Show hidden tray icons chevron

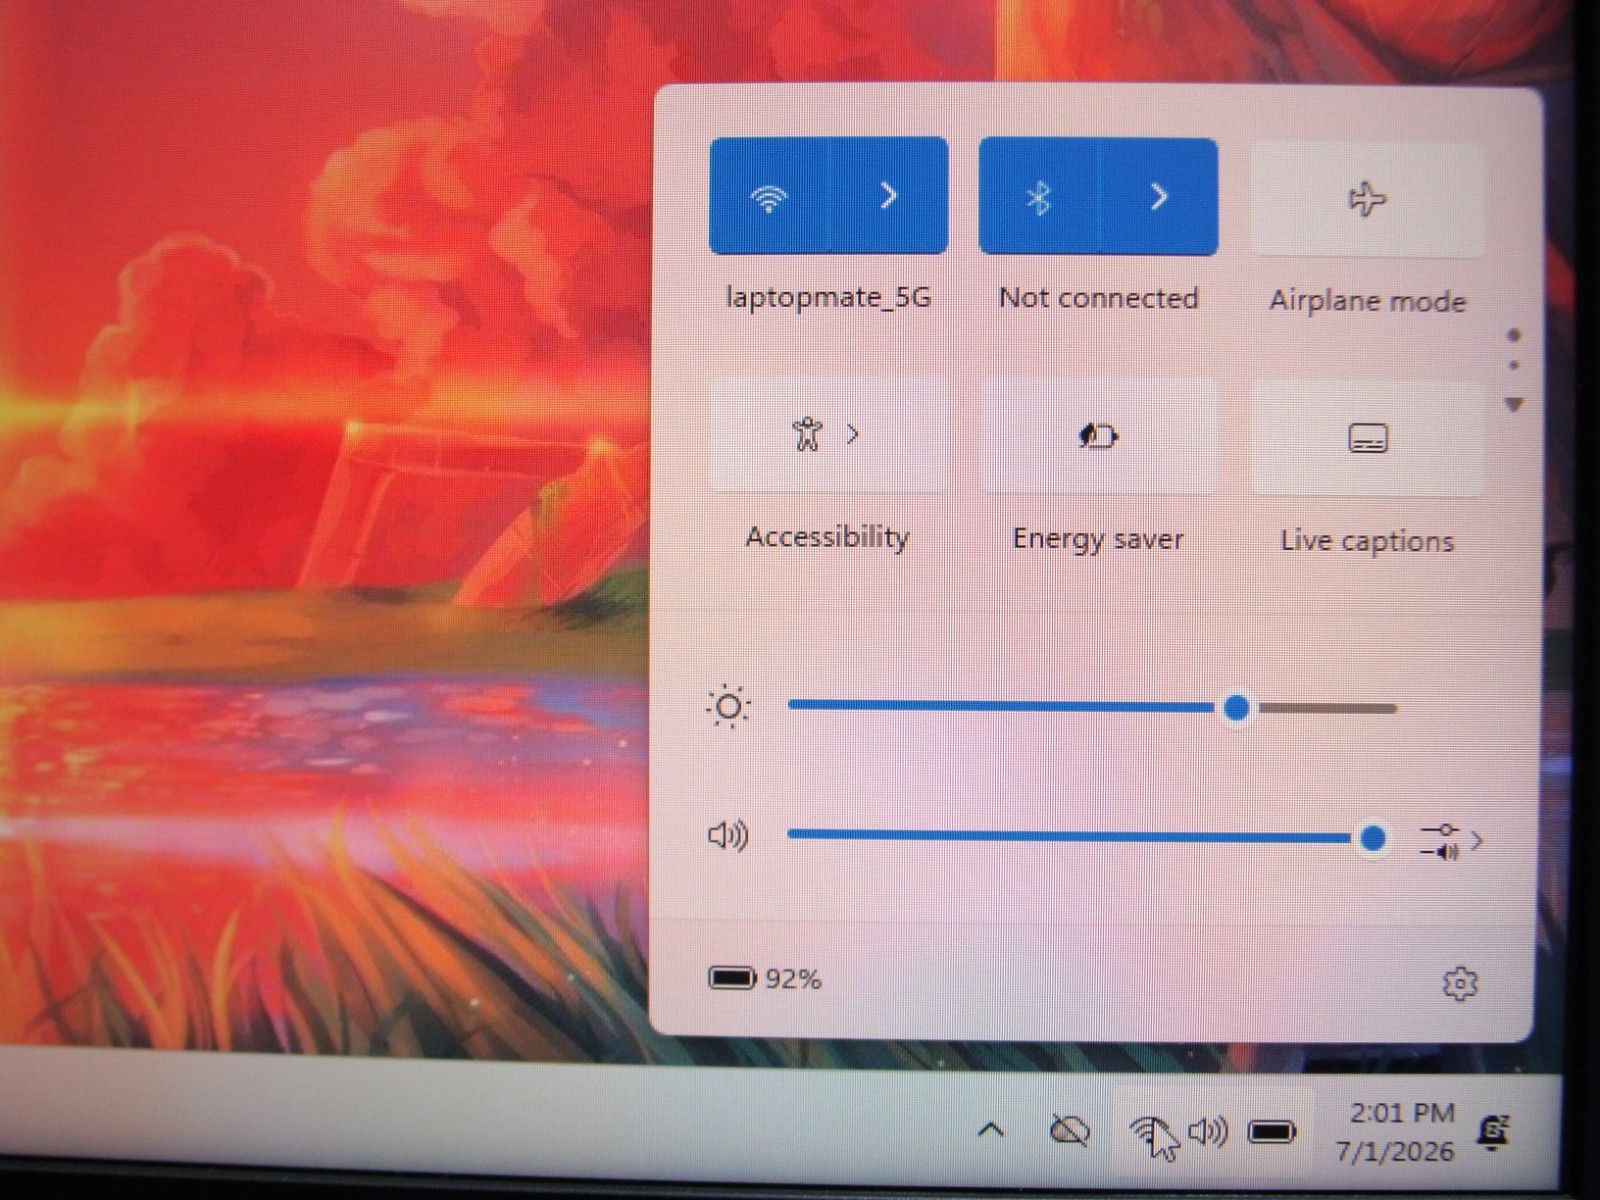tap(990, 1131)
